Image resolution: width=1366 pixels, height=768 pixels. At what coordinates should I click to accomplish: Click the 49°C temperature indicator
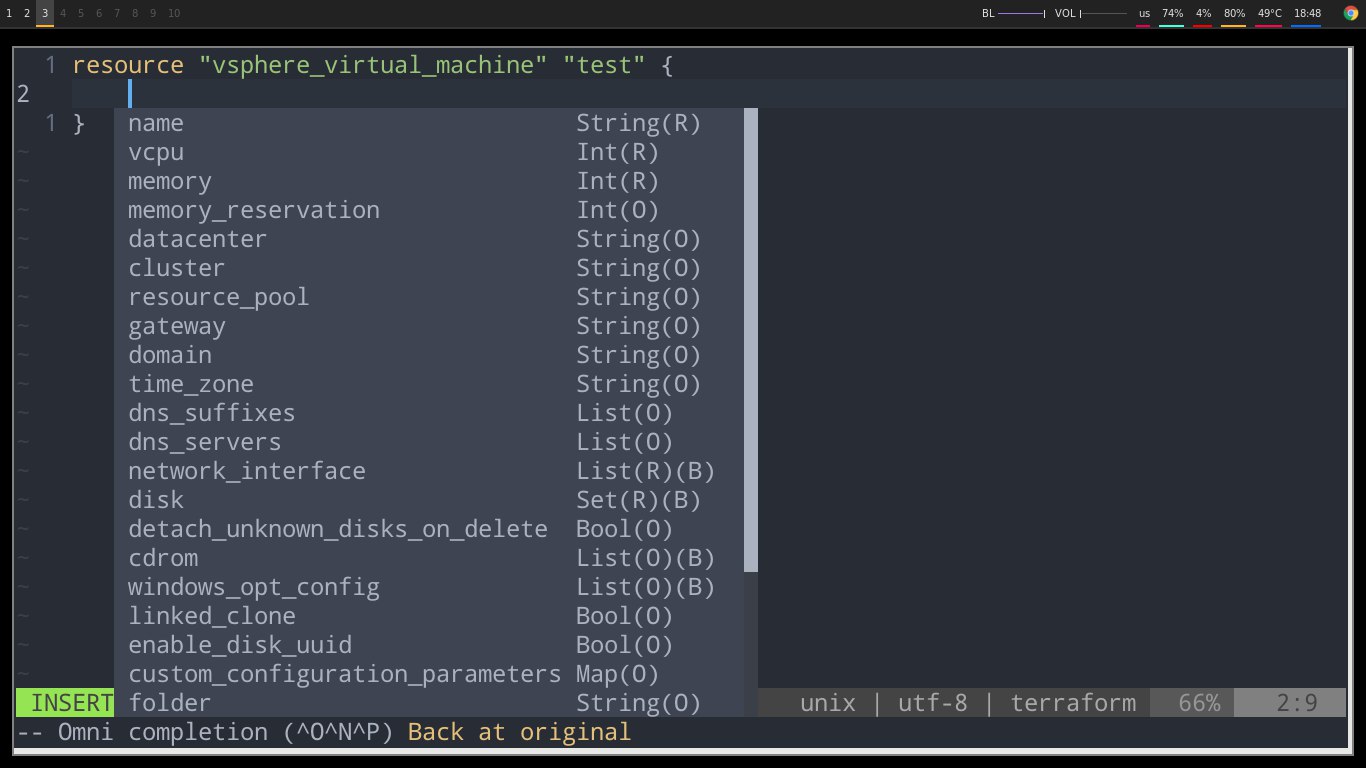1269,13
